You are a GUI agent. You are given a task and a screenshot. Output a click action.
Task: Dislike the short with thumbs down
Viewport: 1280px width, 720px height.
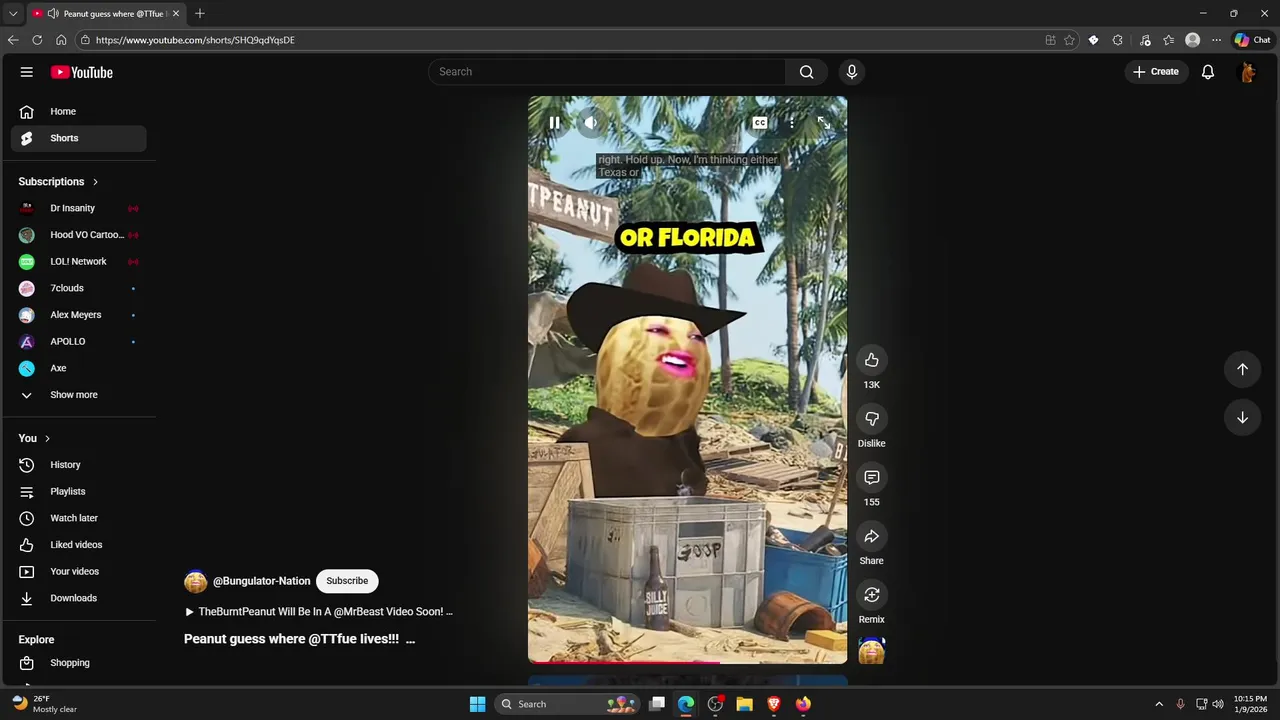(872, 419)
